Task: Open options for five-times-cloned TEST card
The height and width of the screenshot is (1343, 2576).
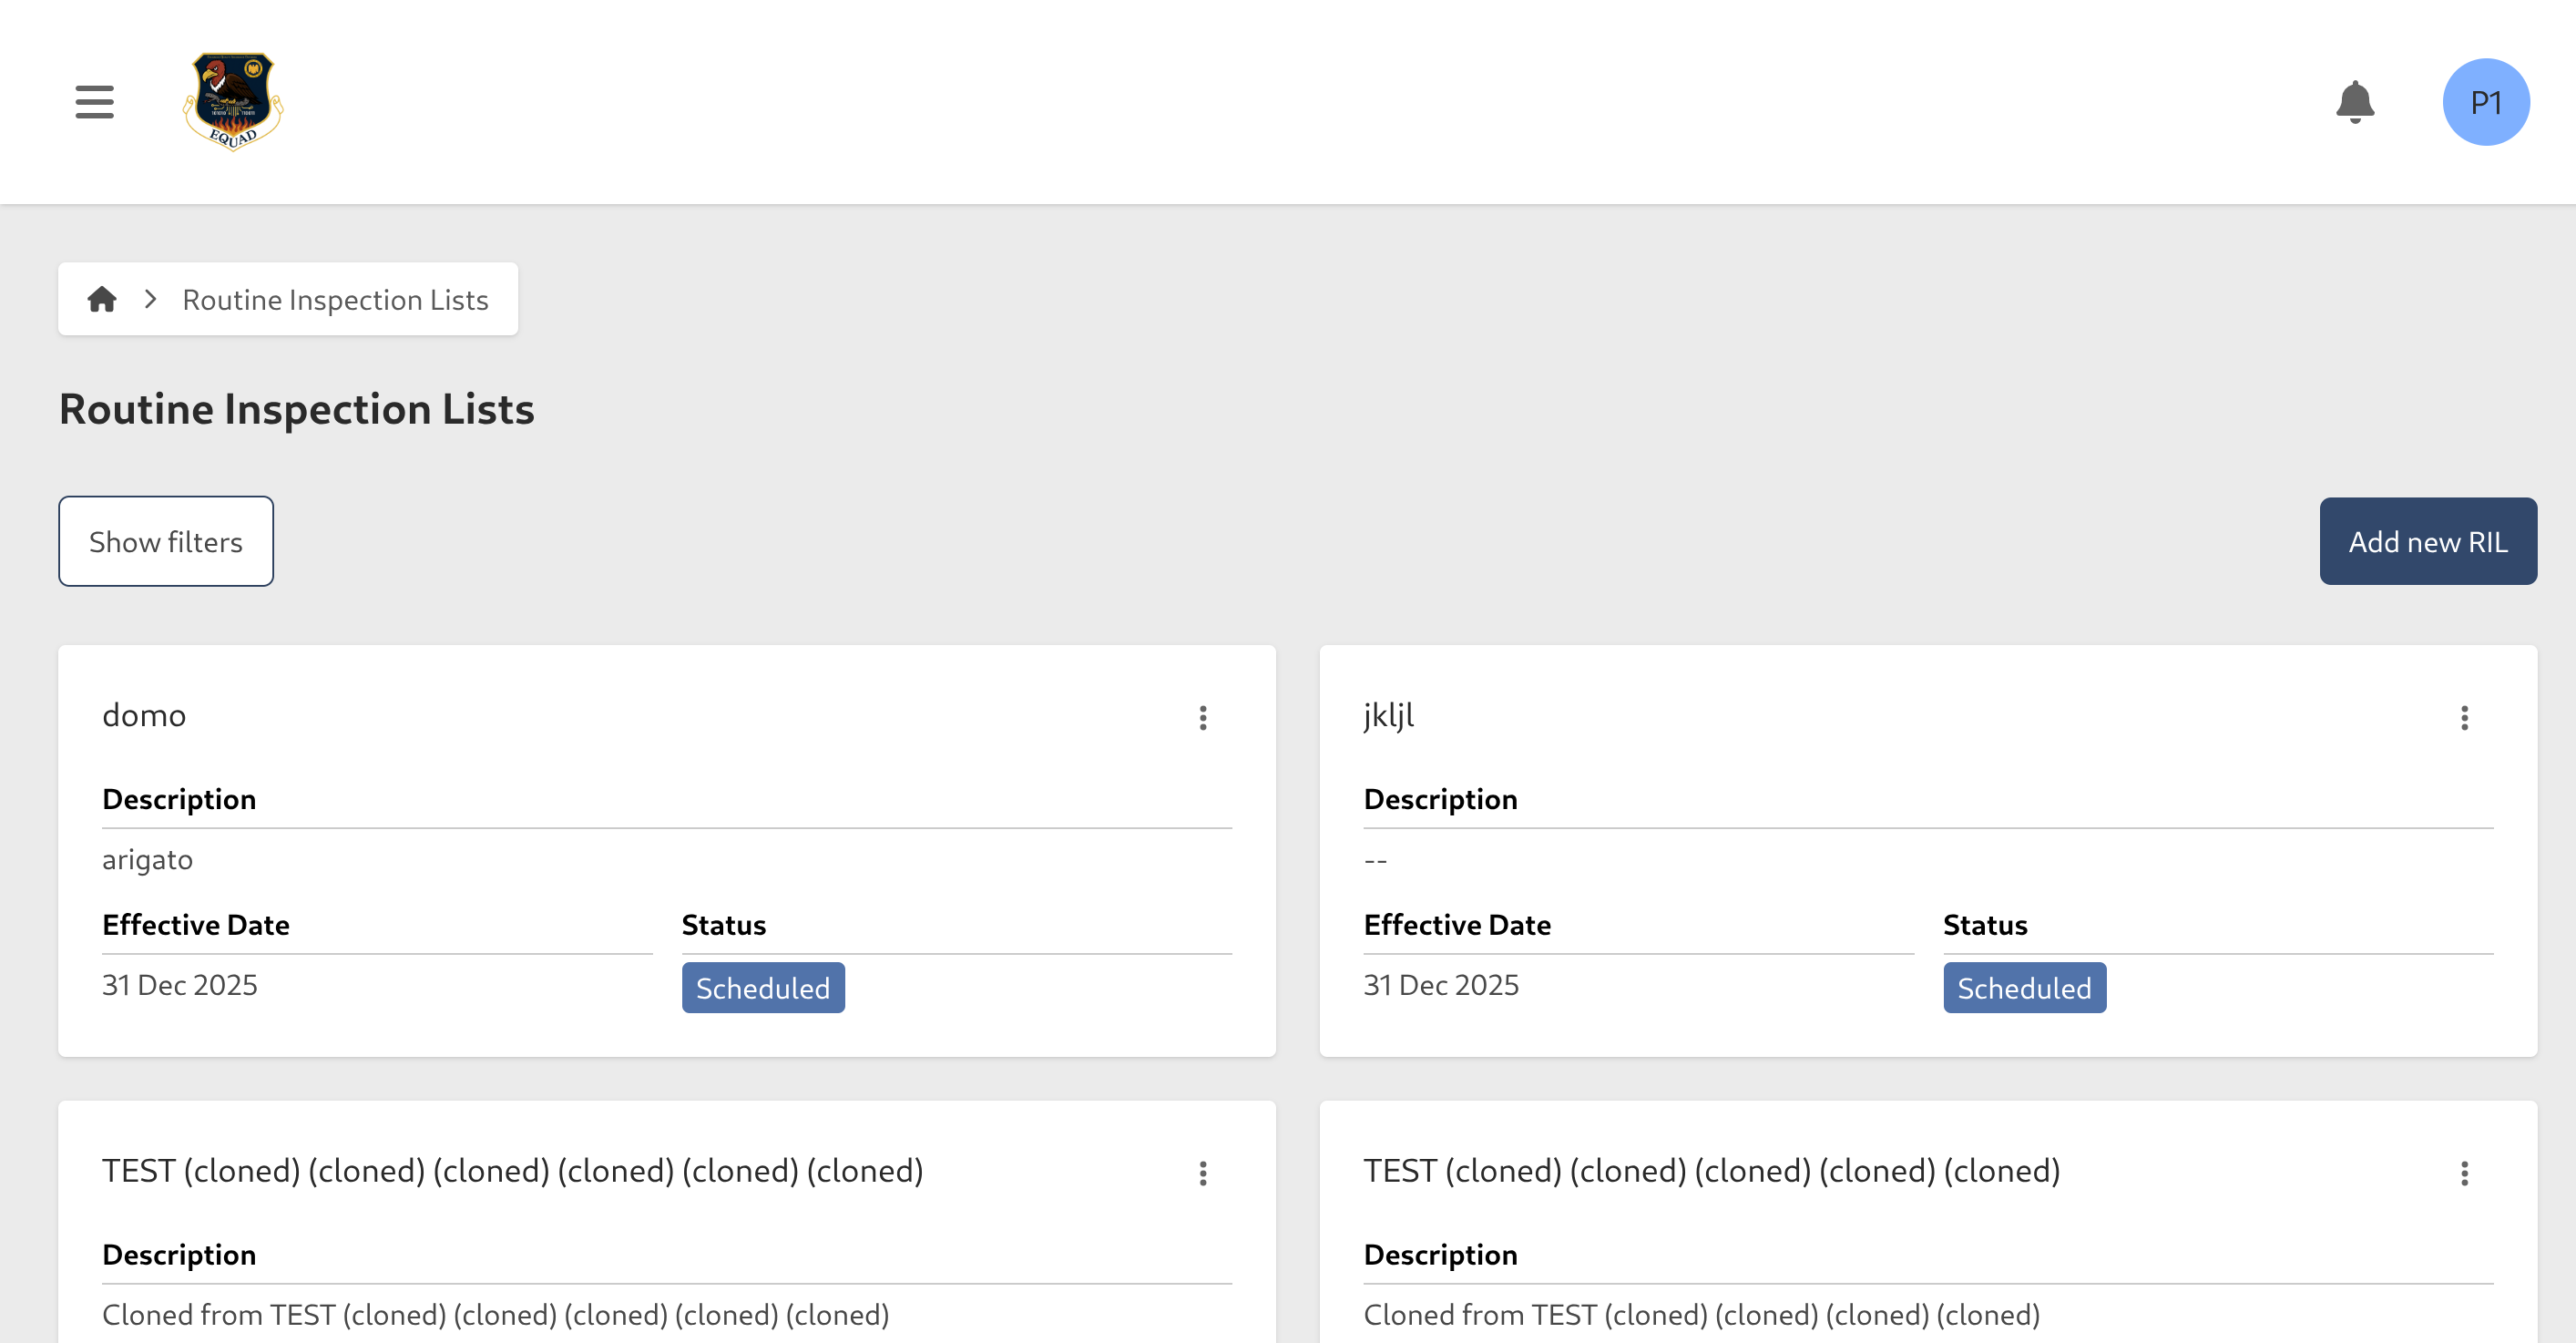Action: click(x=2464, y=1173)
